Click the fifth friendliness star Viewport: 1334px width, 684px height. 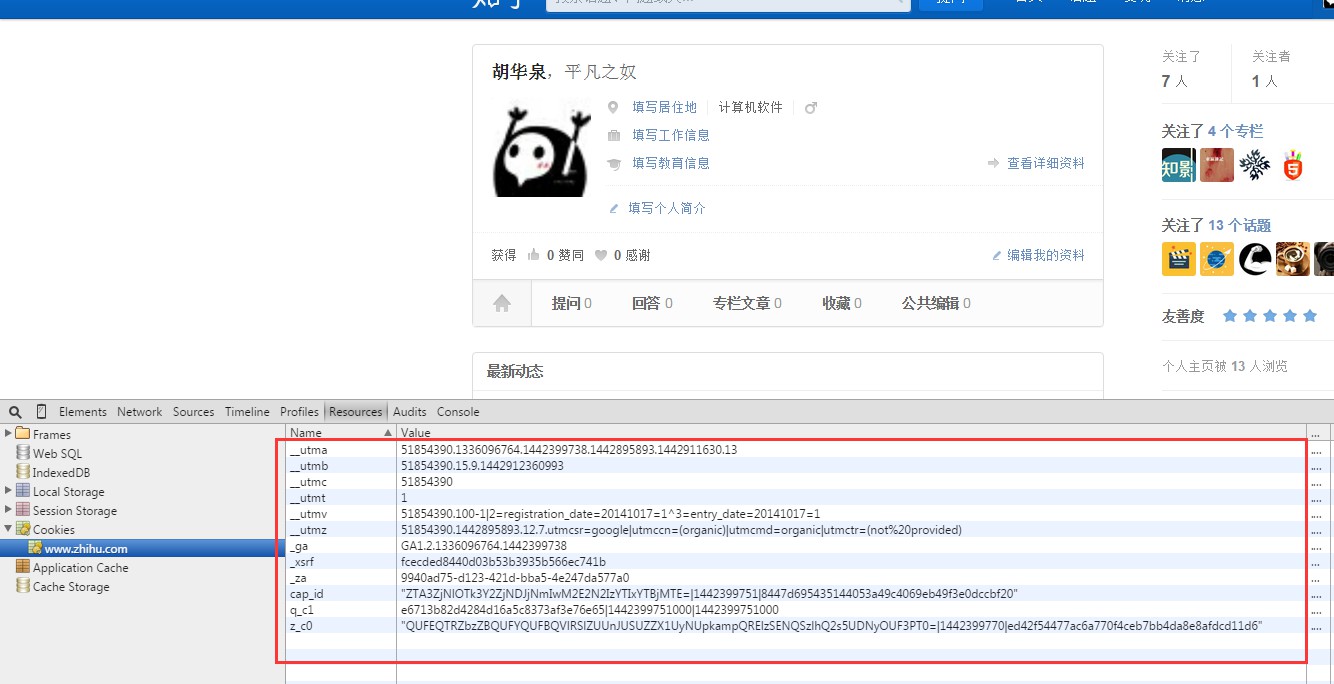point(1310,315)
